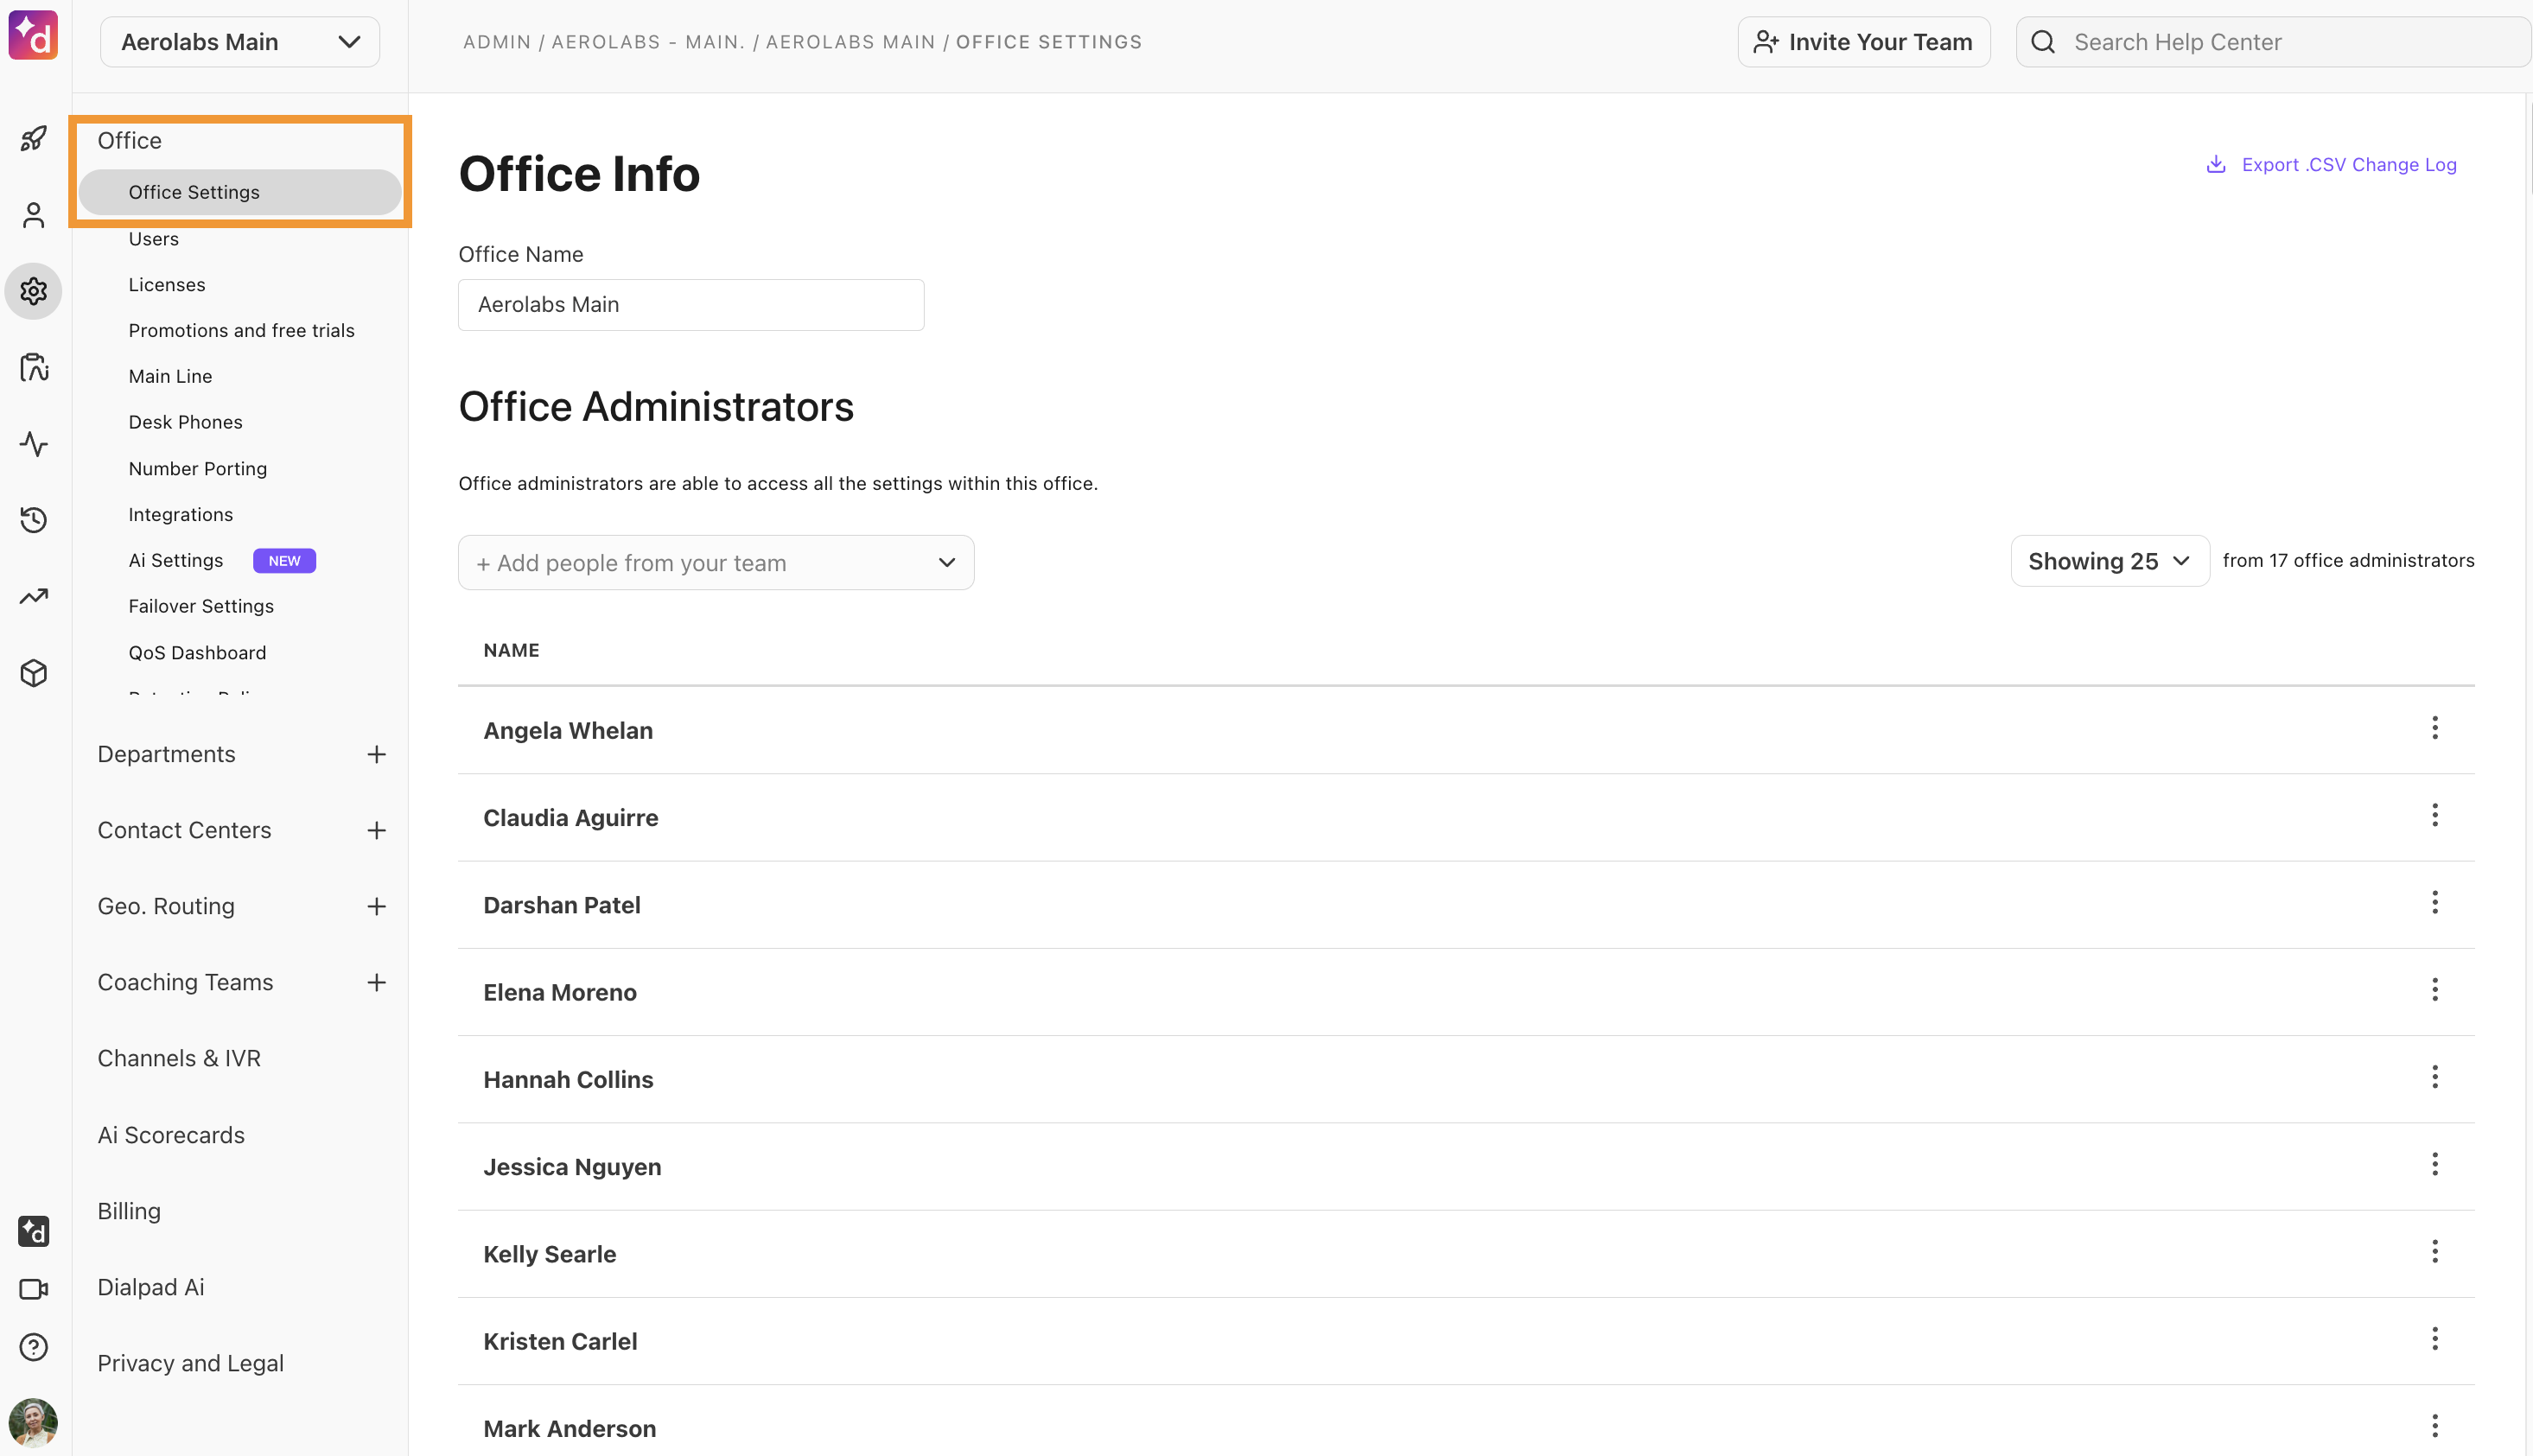This screenshot has height=1456, width=2533.
Task: Open more options for Kristen Carlel
Action: point(2435,1338)
